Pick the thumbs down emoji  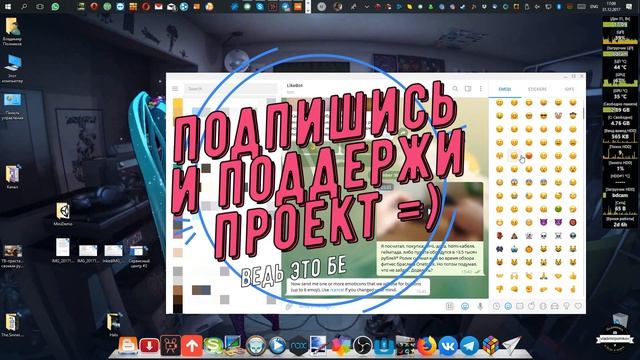[499, 289]
